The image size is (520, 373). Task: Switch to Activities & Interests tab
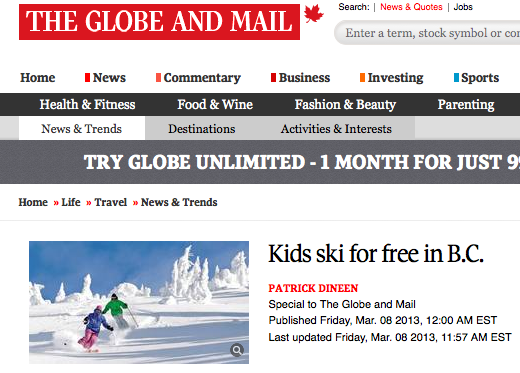pos(336,129)
